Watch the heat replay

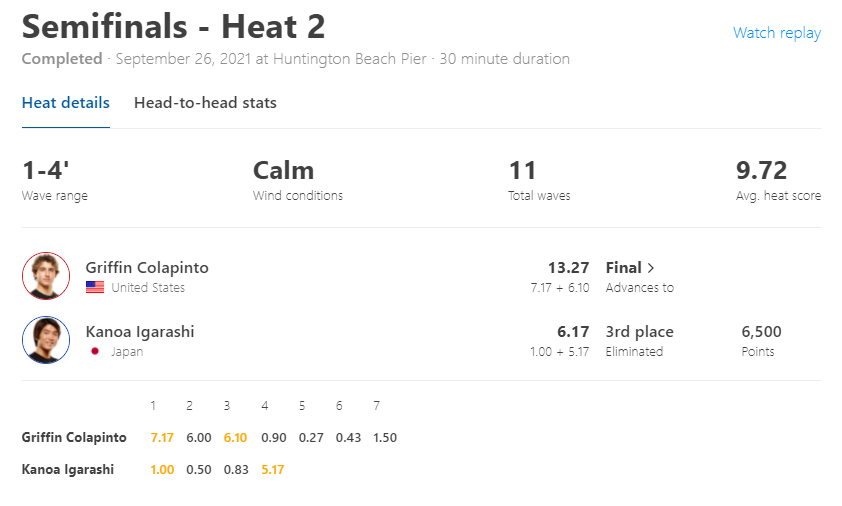click(776, 33)
